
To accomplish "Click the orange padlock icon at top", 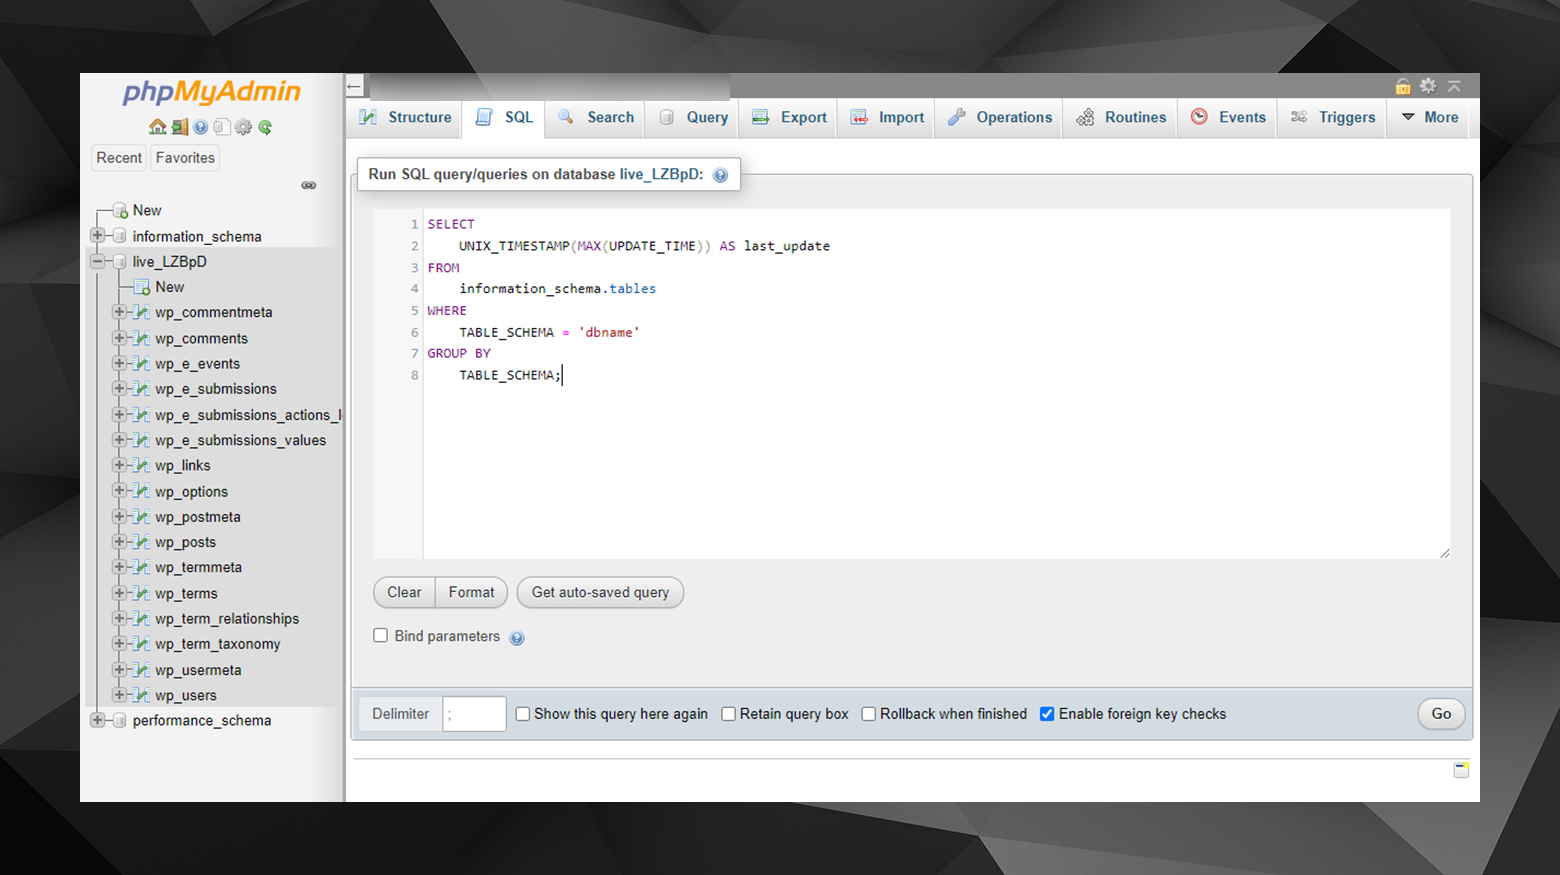I will [1403, 87].
